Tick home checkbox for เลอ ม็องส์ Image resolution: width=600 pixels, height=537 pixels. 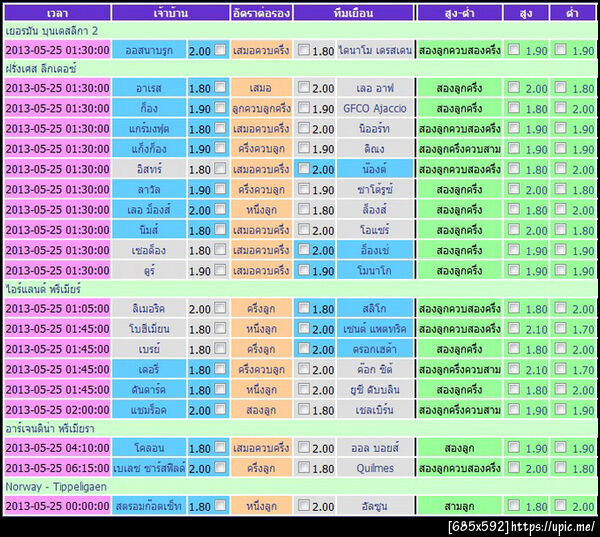220,209
